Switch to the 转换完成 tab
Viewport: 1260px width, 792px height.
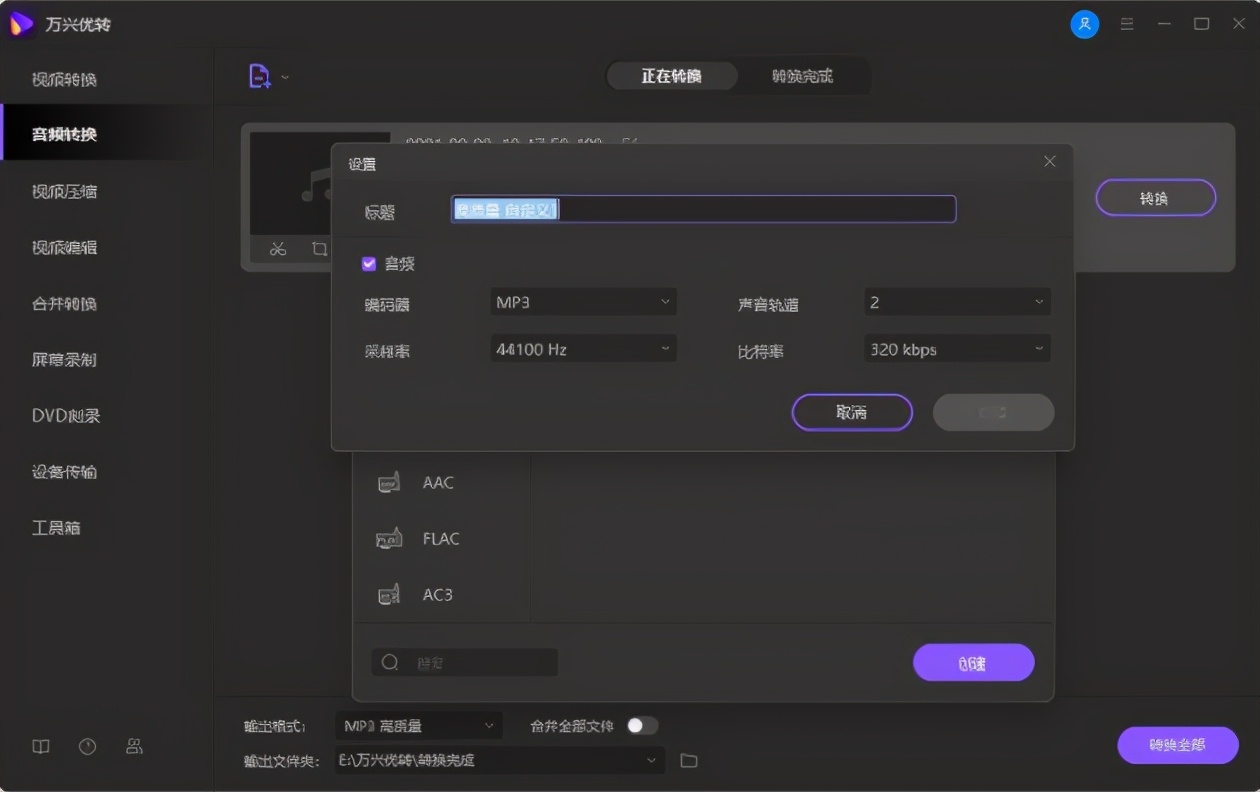[x=802, y=76]
